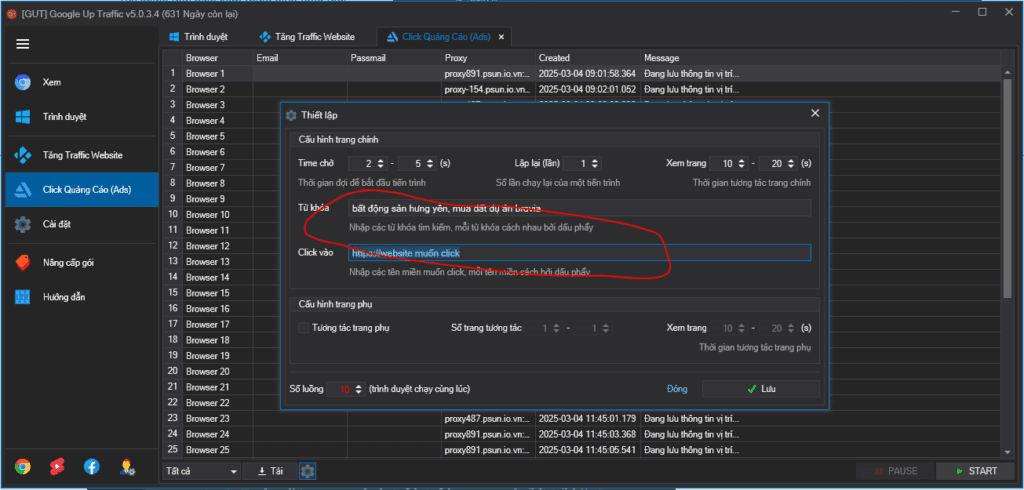Click the user-settings avatar icon at sidebar bottom

[x=127, y=466]
